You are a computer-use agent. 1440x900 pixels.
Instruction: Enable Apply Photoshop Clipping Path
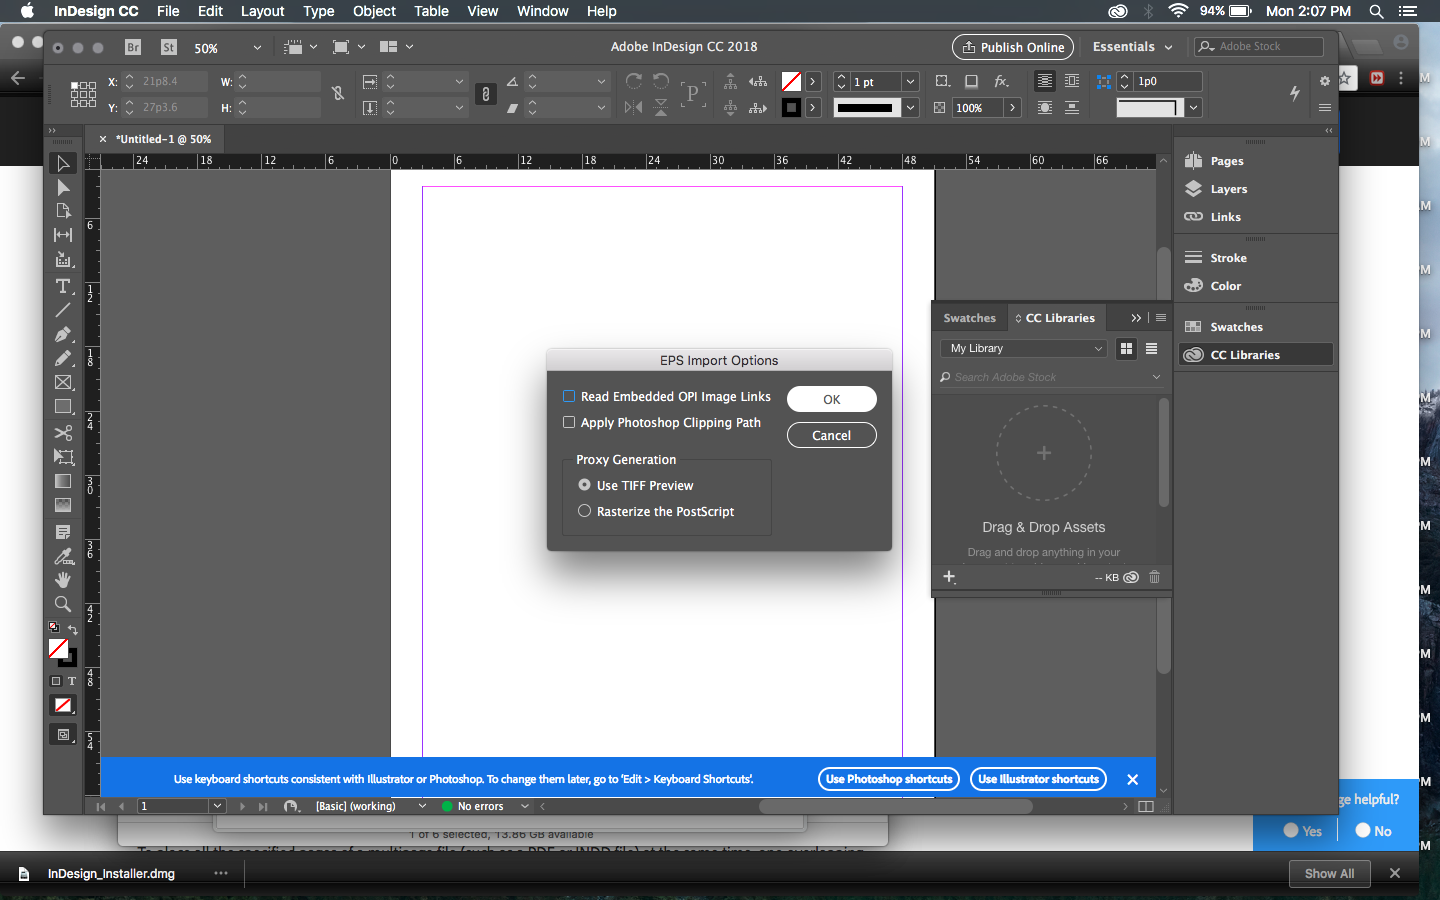coord(569,422)
